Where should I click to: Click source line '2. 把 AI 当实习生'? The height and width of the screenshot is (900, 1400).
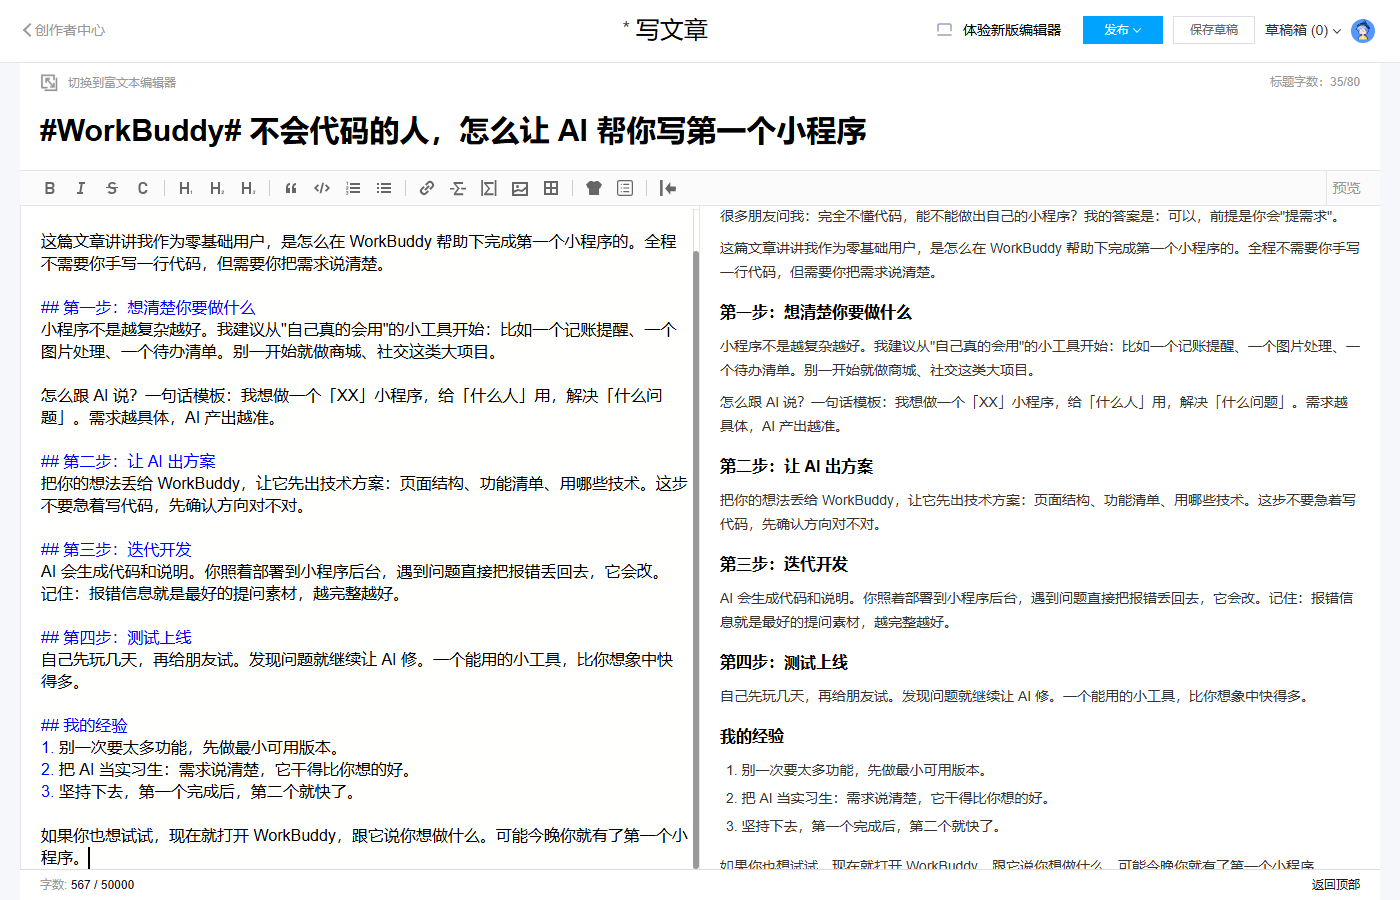(229, 770)
